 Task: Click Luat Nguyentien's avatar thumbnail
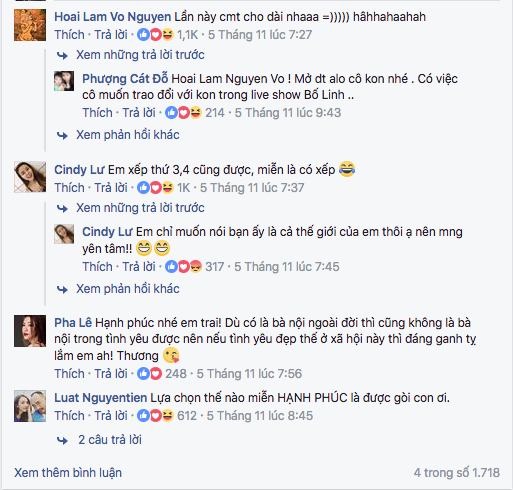tap(30, 406)
